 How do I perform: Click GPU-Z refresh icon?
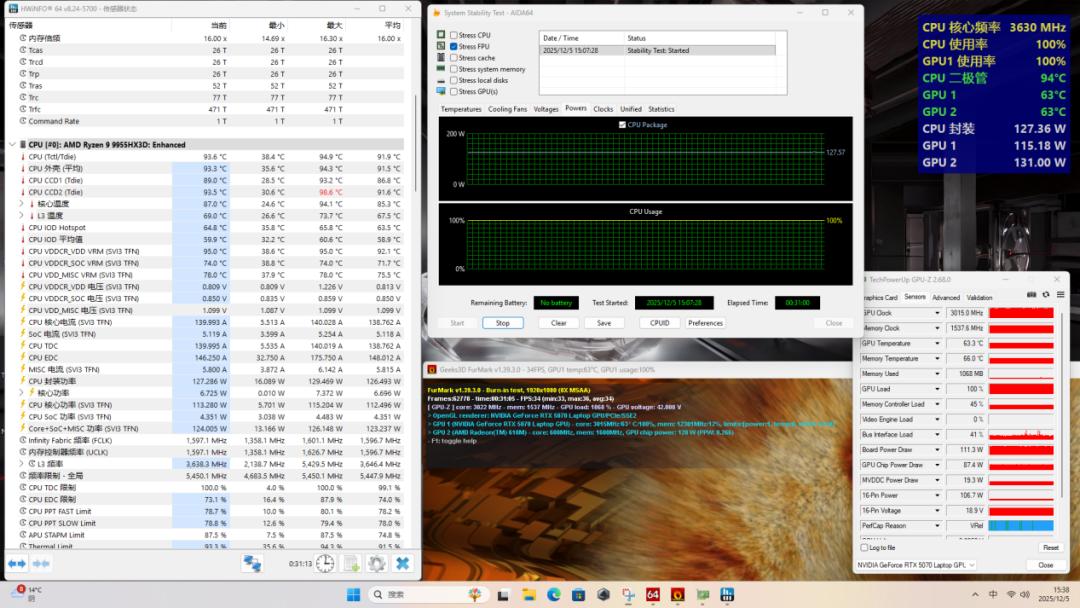pyautogui.click(x=1046, y=295)
